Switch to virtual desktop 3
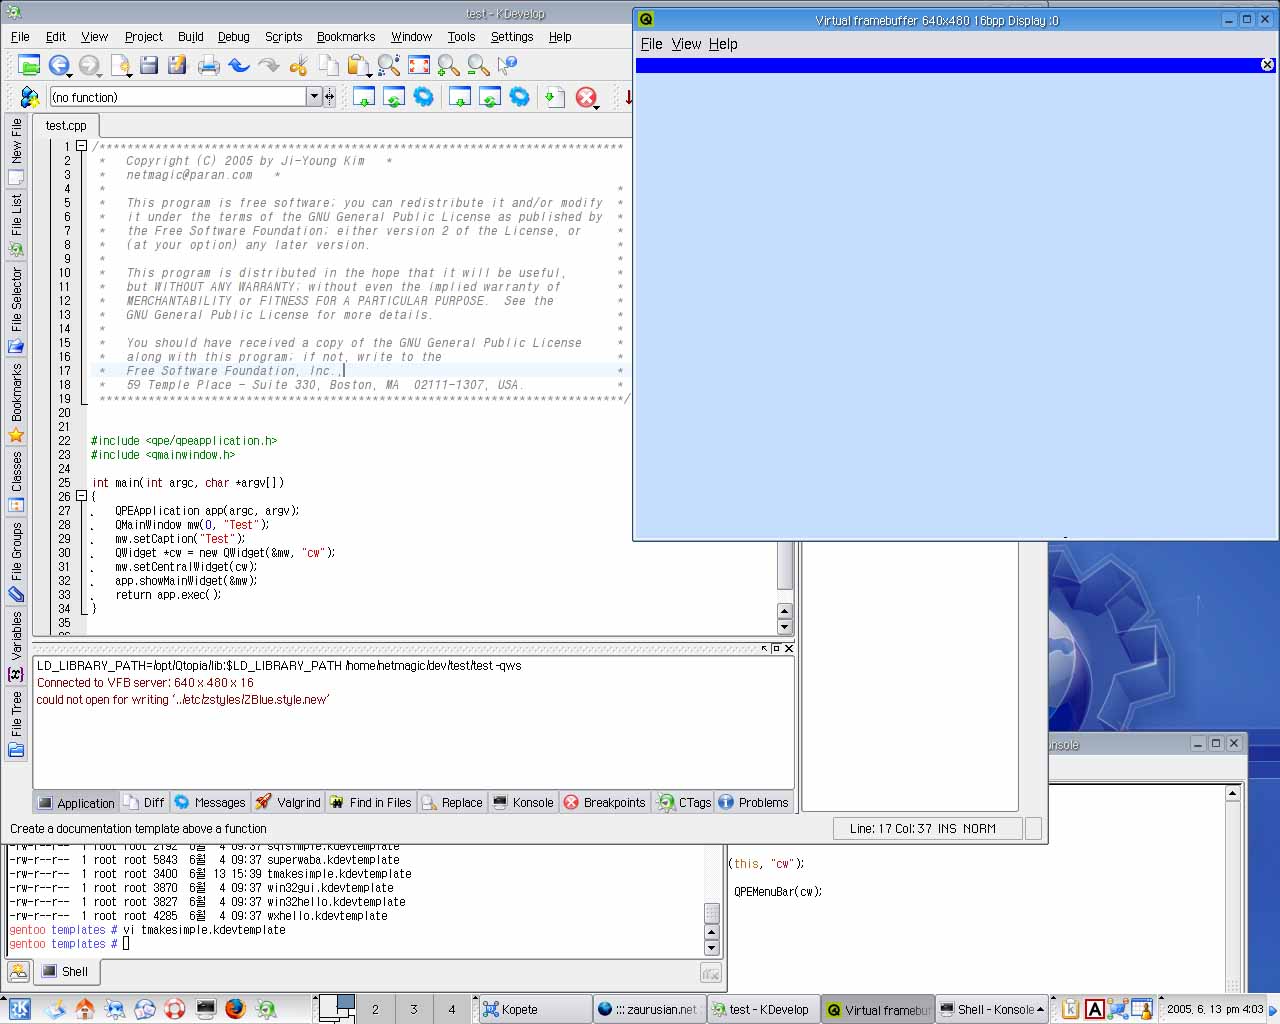 [413, 1009]
